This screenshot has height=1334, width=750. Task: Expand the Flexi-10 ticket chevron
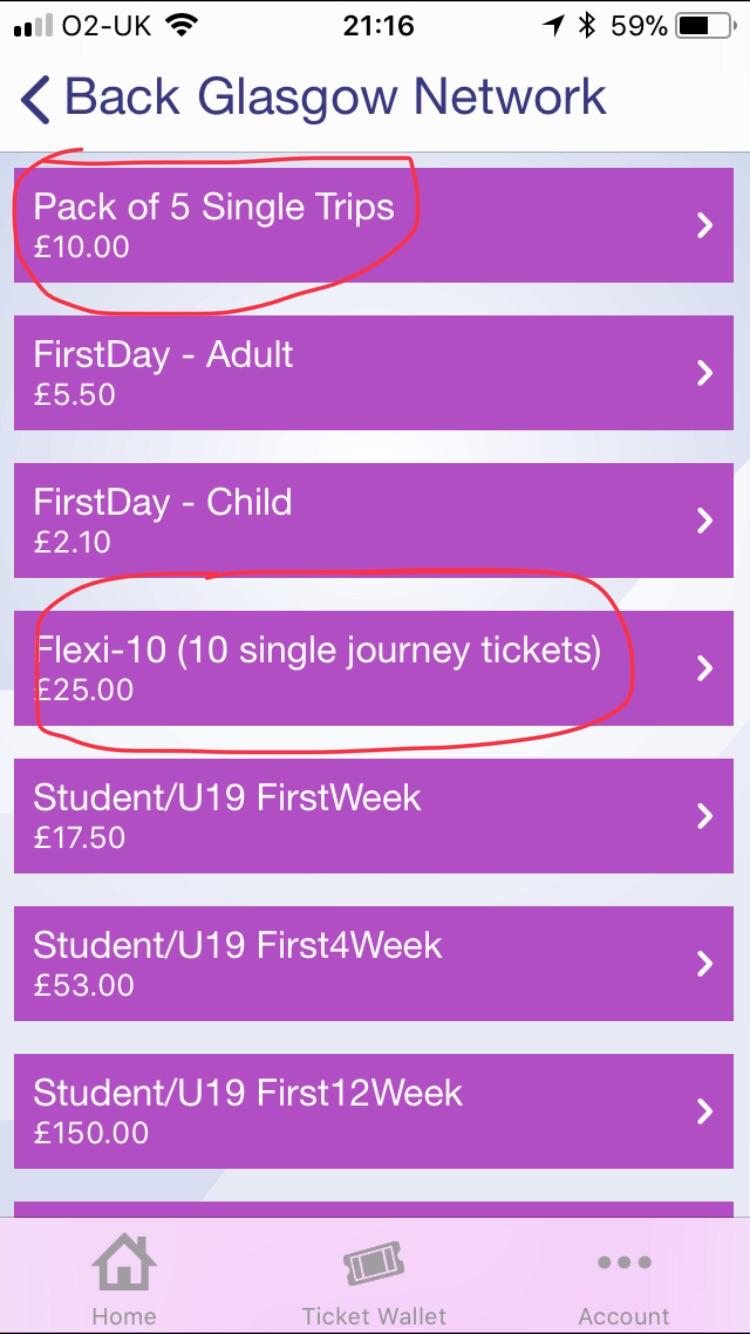coord(706,667)
